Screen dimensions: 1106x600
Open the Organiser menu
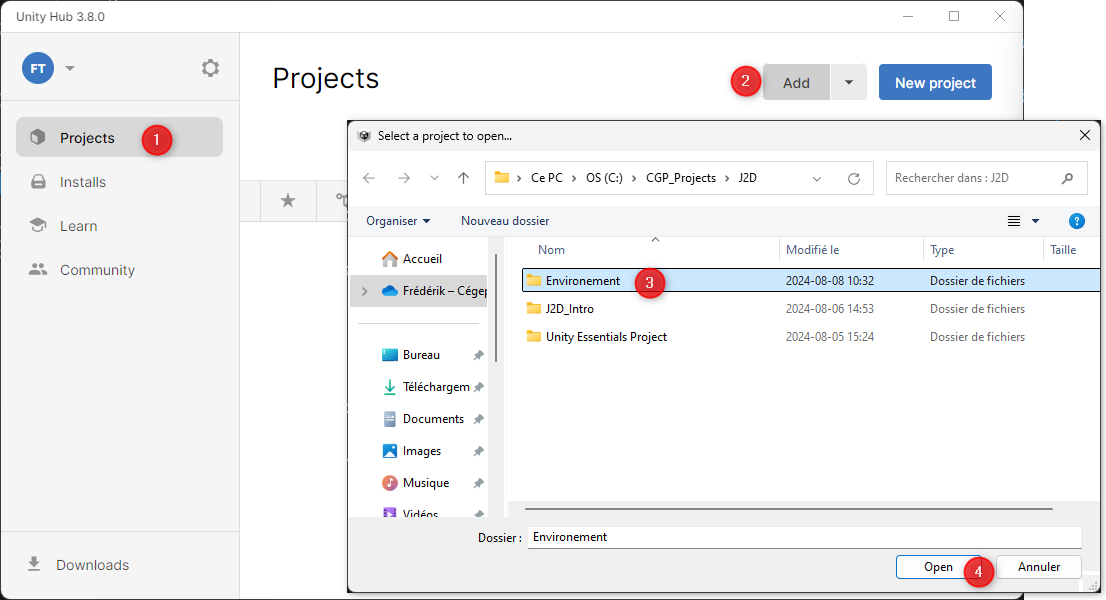point(398,220)
